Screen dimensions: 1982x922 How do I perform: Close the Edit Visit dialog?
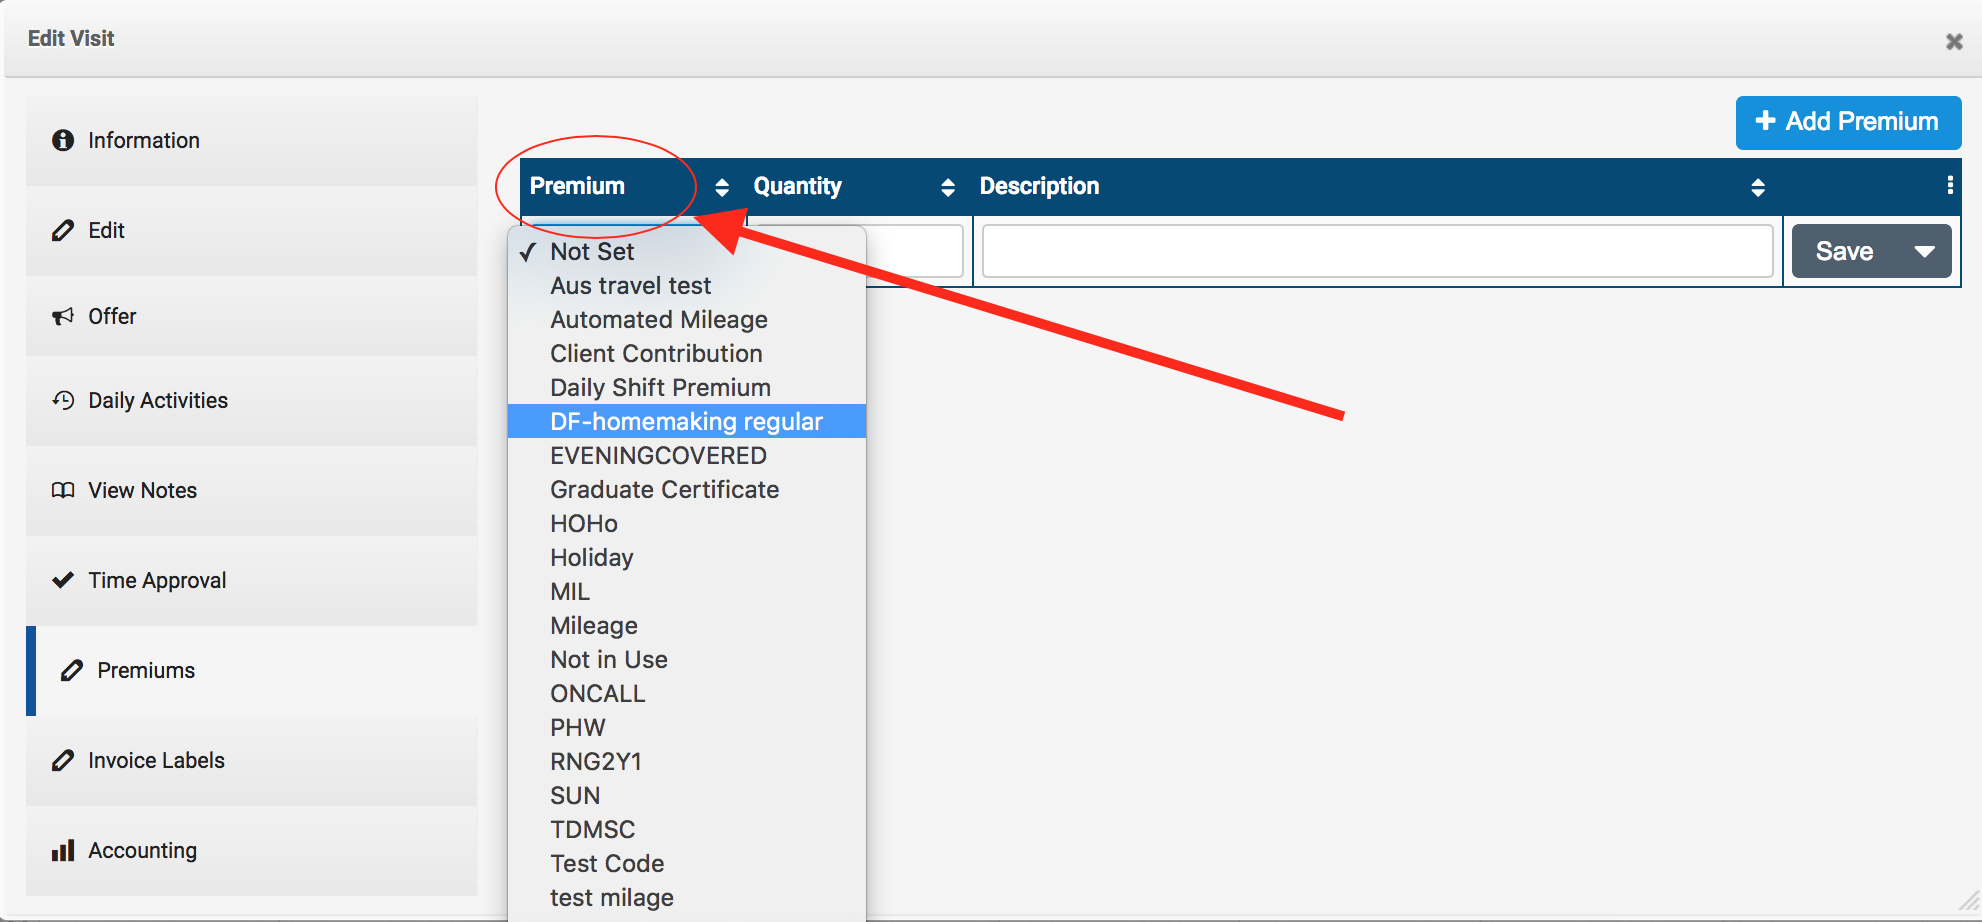pos(1953,41)
